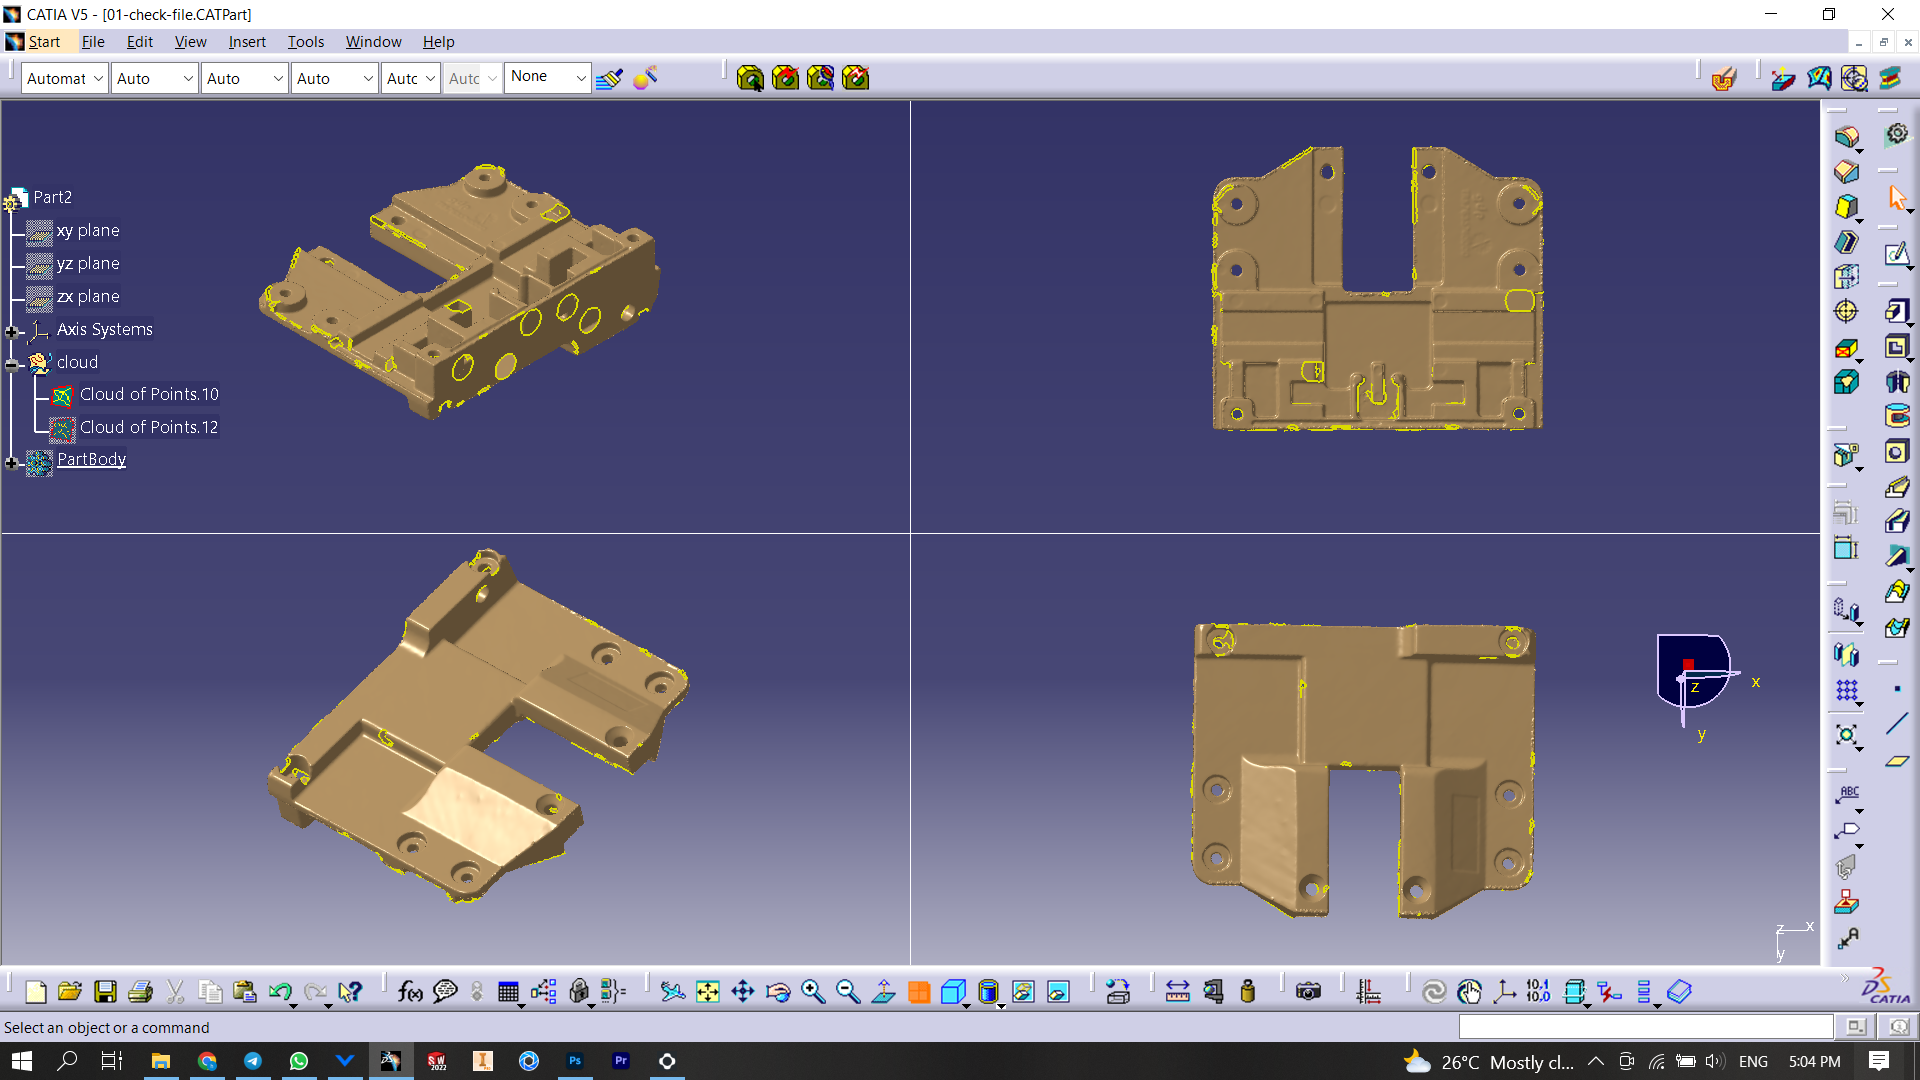
Task: Open Photoshop from the taskbar
Action: click(x=575, y=1061)
